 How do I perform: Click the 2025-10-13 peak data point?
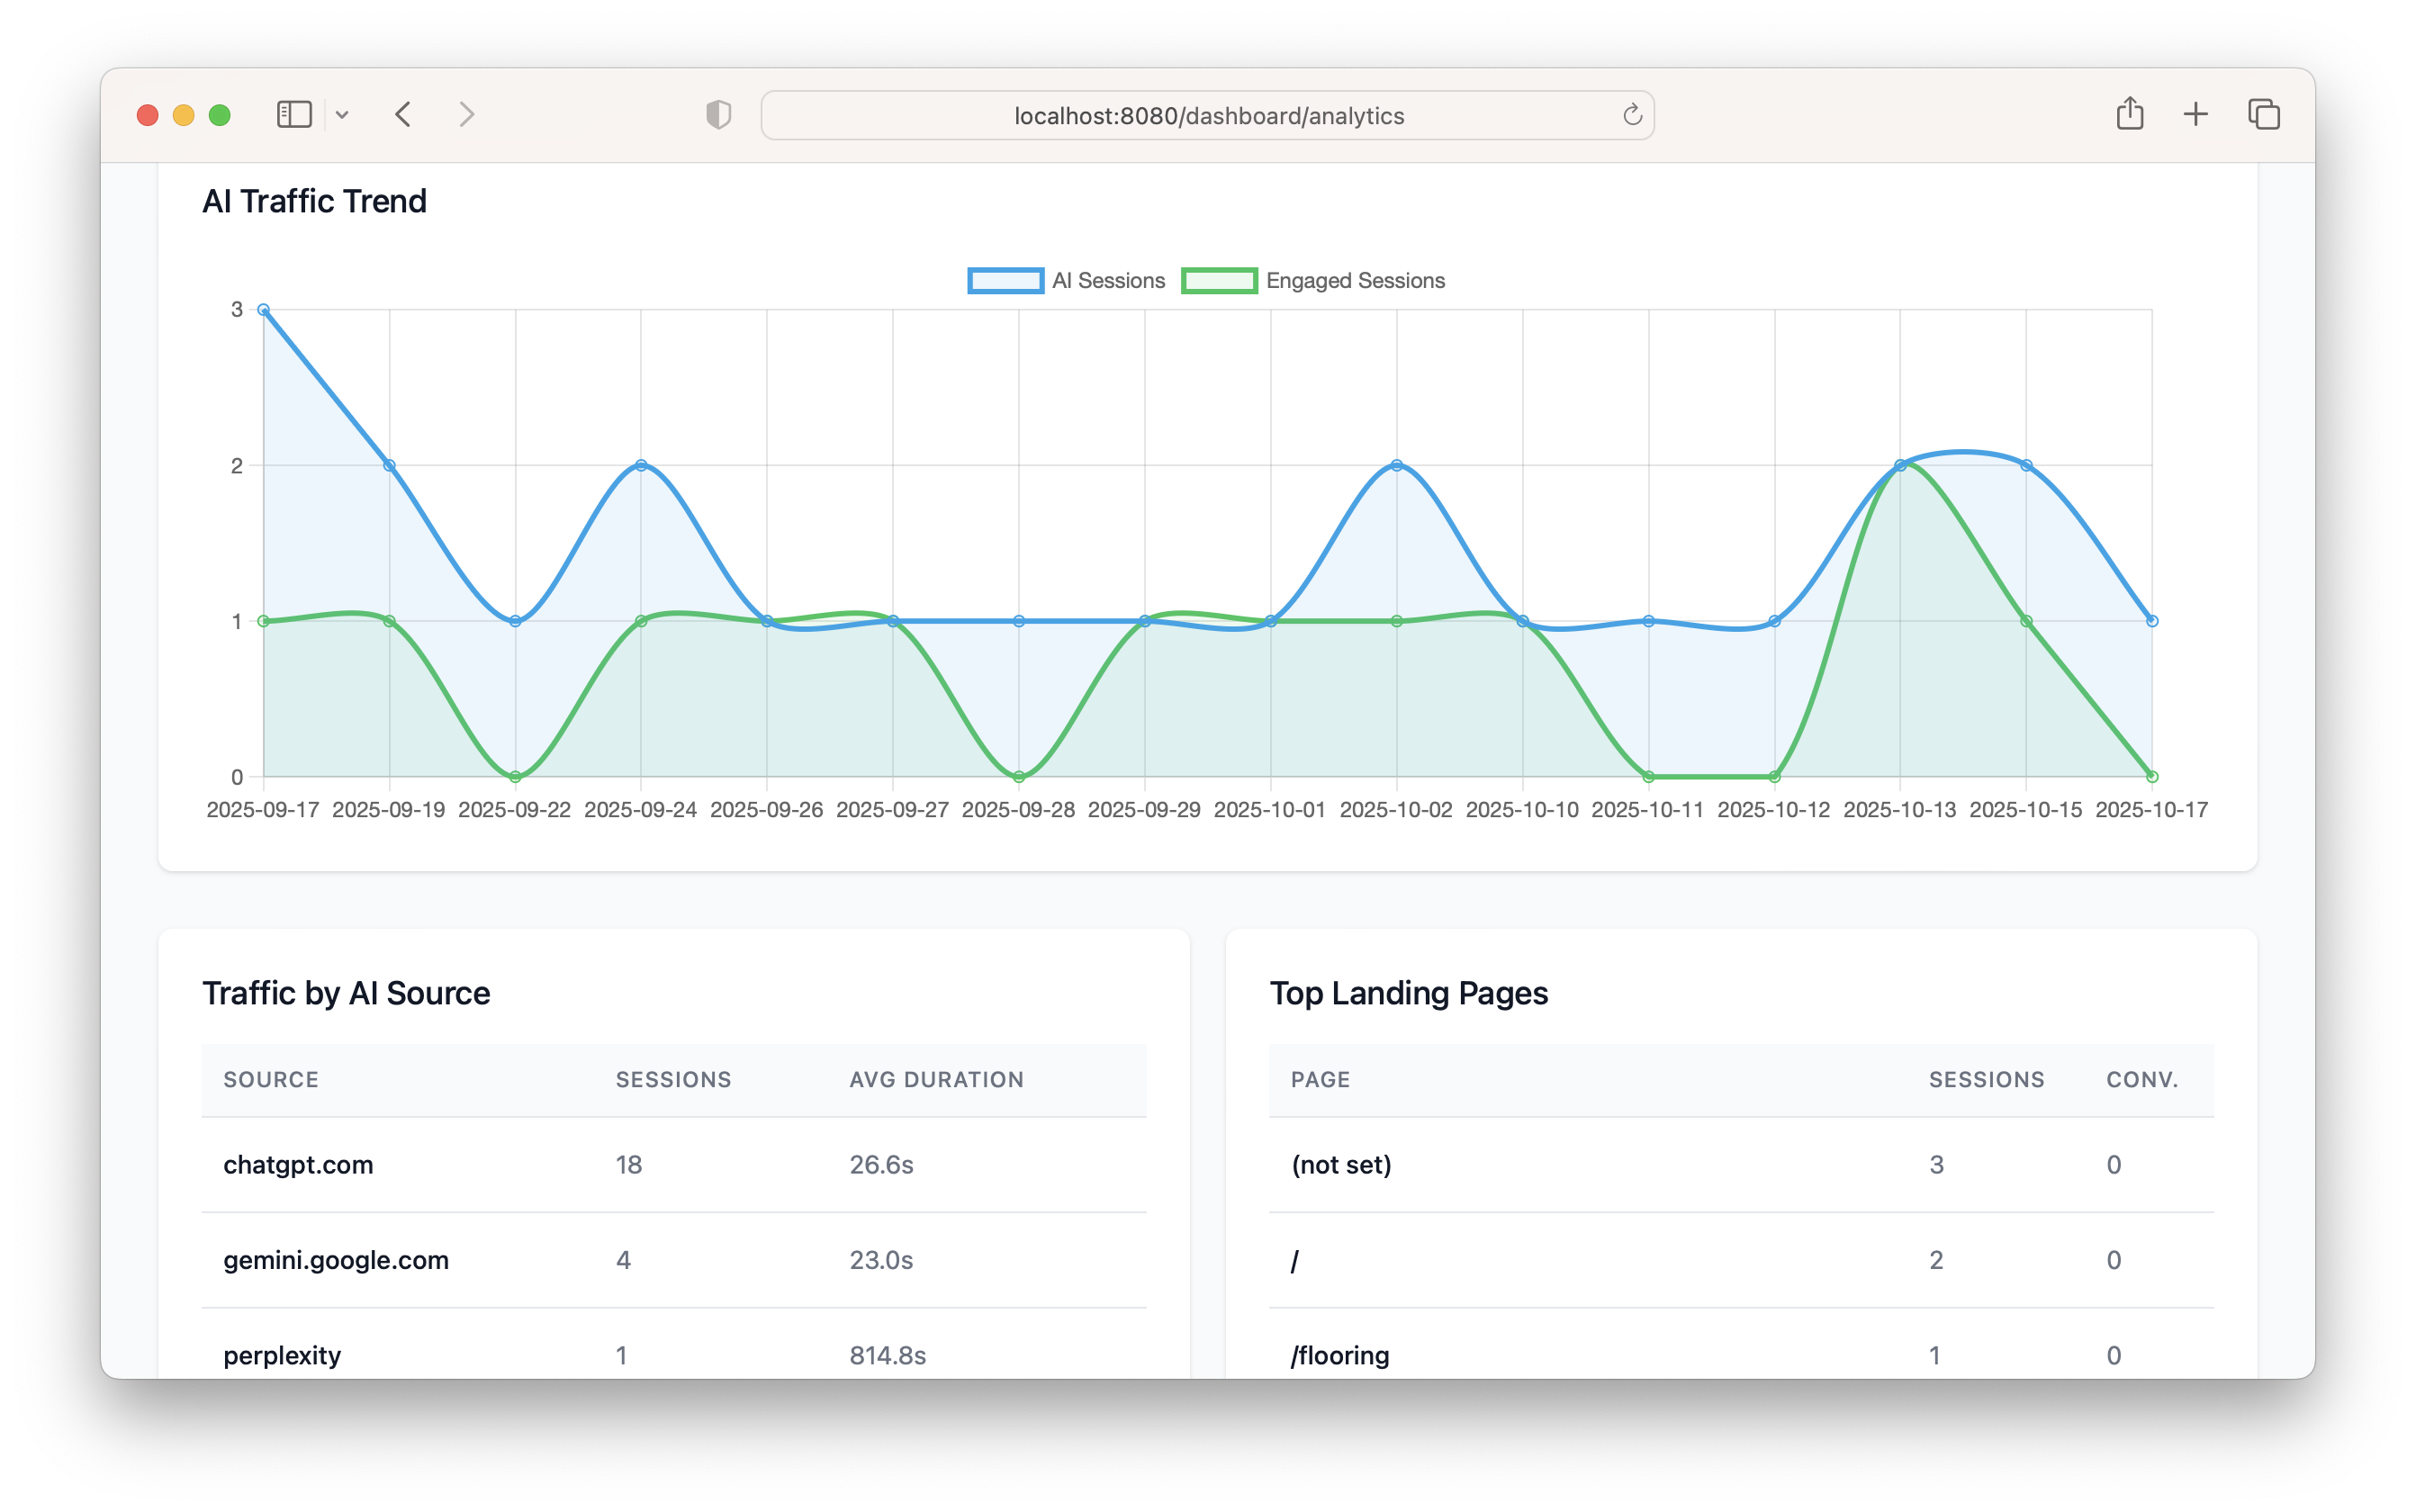(x=1900, y=464)
